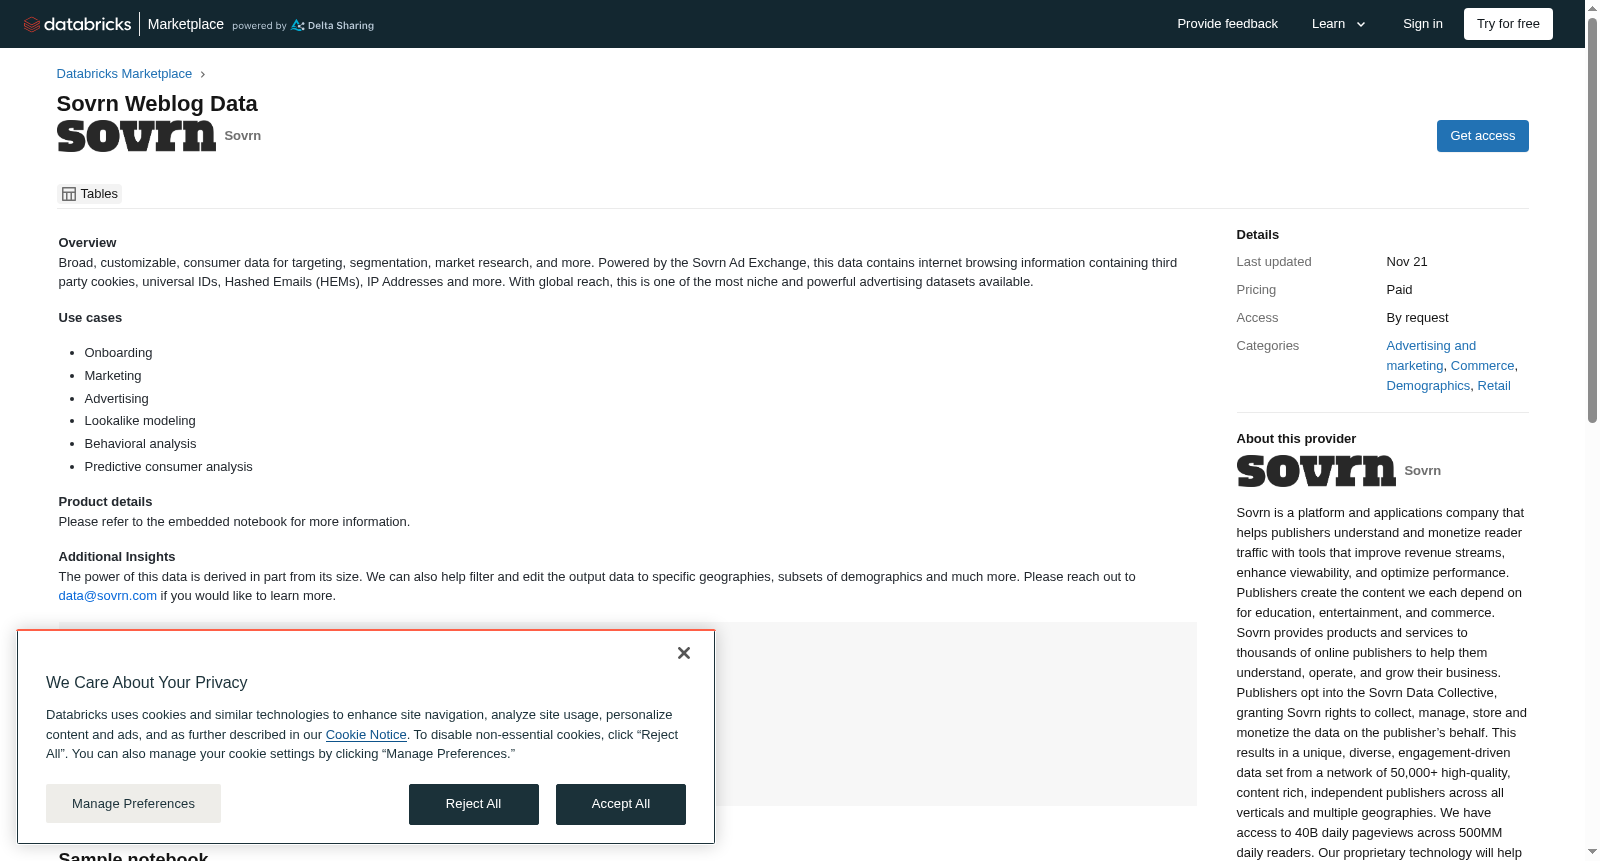Open the Commerce category link
Image resolution: width=1600 pixels, height=861 pixels.
[1482, 366]
